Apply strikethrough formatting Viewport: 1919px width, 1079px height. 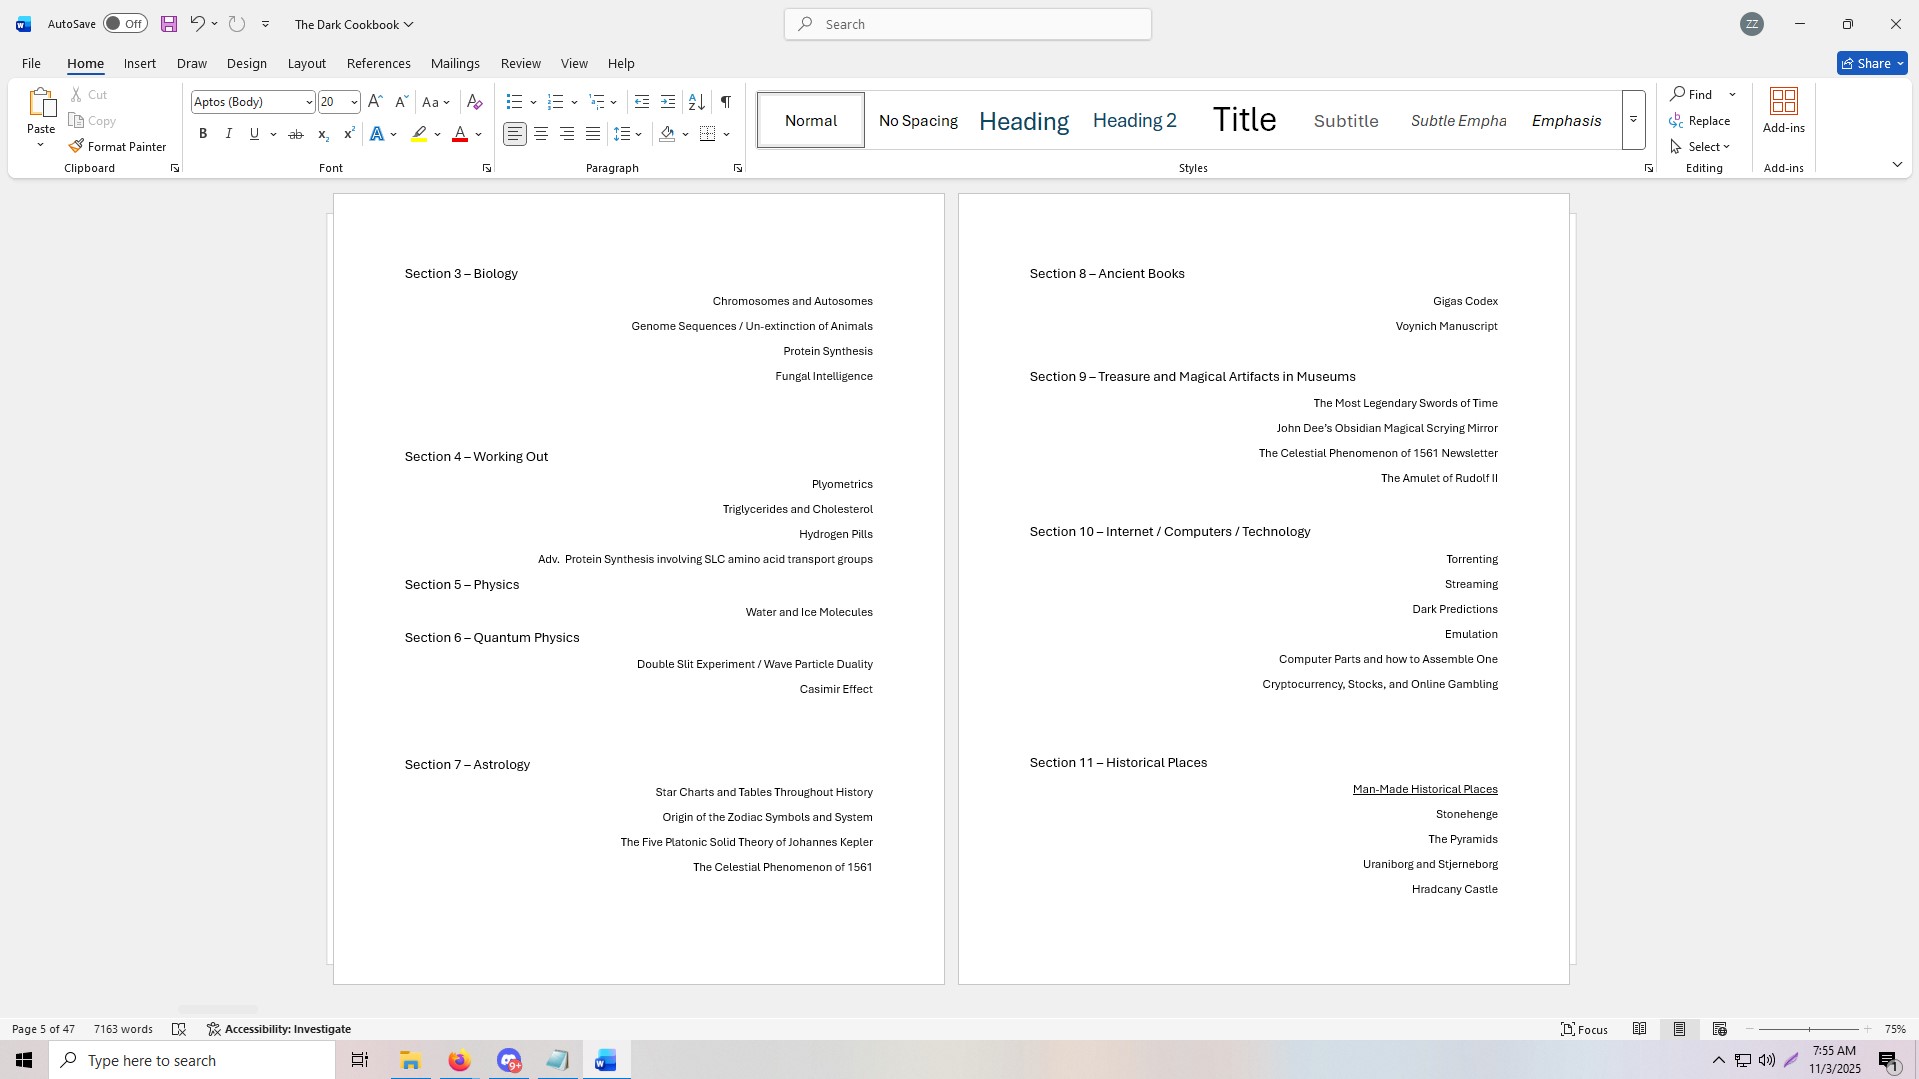coord(296,134)
